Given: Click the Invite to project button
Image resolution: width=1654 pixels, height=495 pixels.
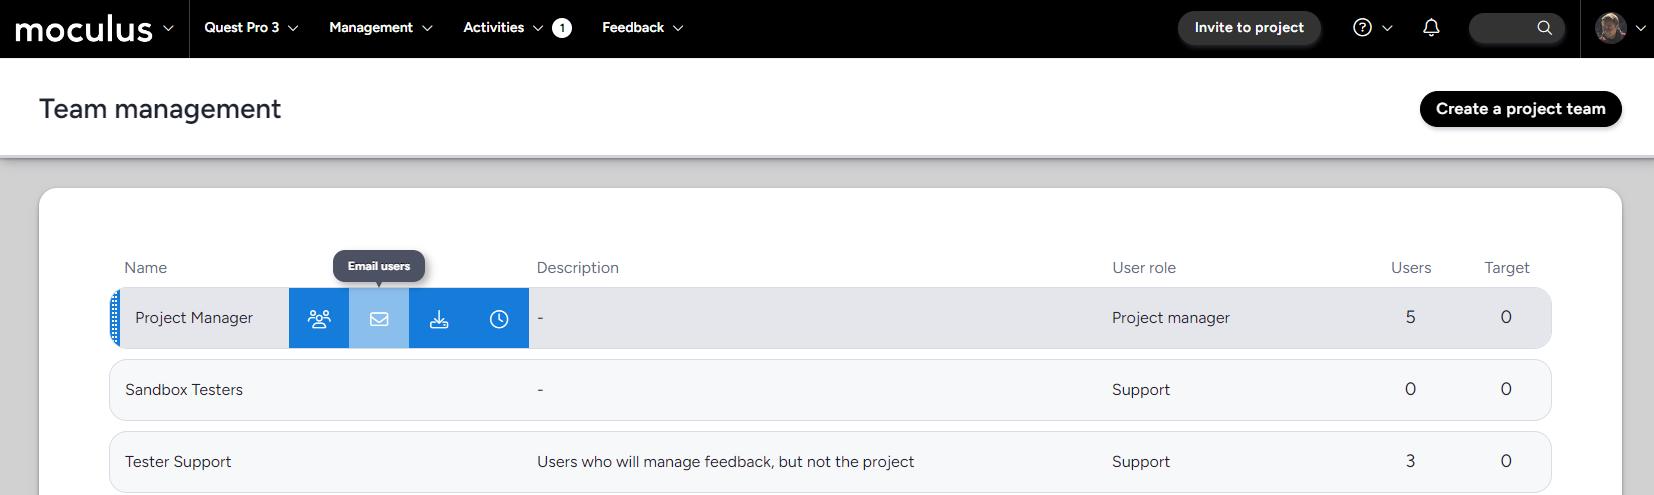Looking at the screenshot, I should pyautogui.click(x=1249, y=28).
